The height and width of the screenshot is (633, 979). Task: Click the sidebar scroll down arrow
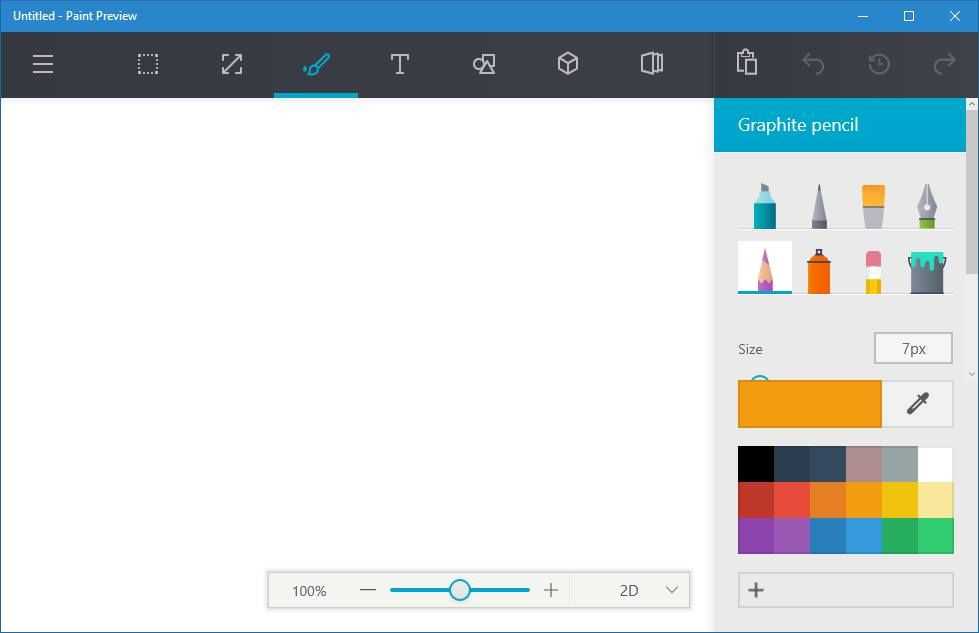pyautogui.click(x=971, y=374)
